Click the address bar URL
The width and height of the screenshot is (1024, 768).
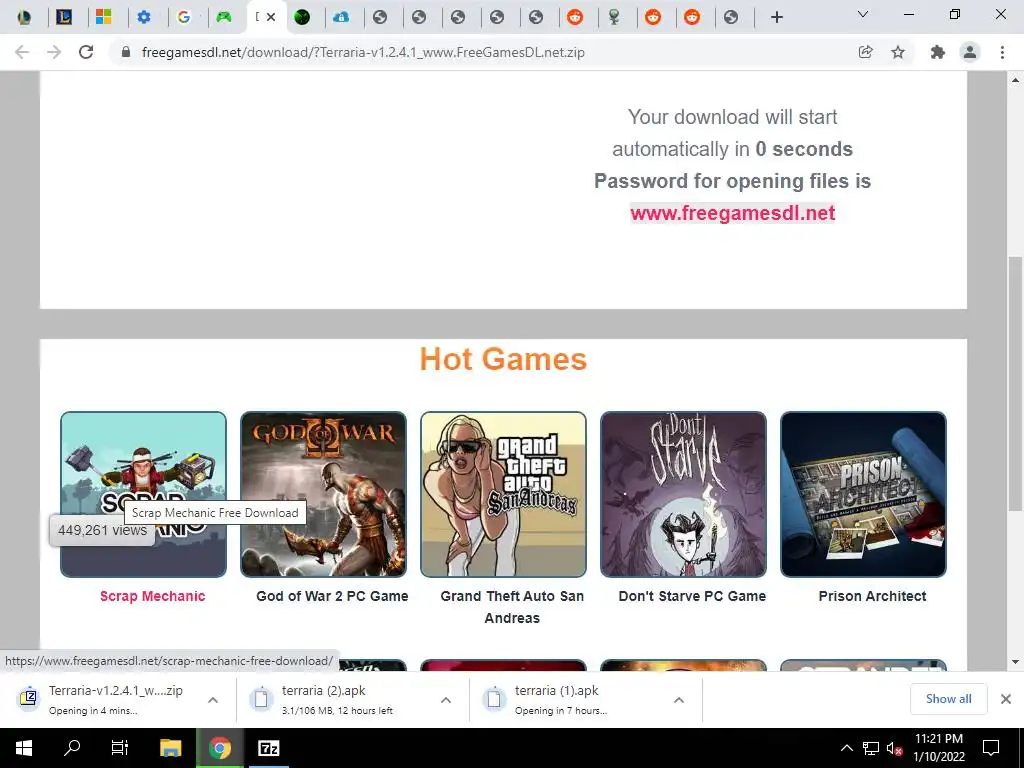tap(362, 52)
